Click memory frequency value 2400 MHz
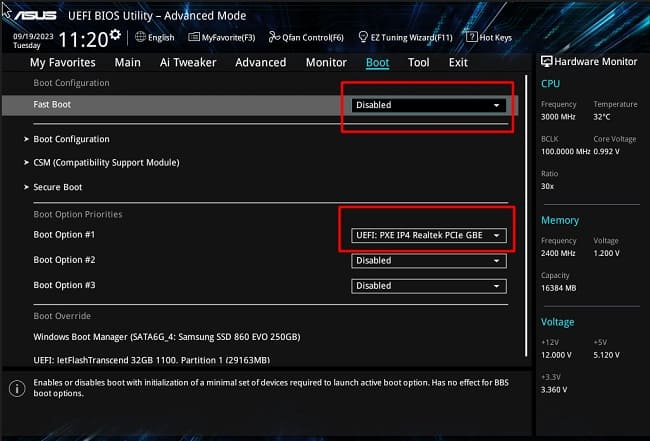This screenshot has height=441, width=650. (x=558, y=253)
